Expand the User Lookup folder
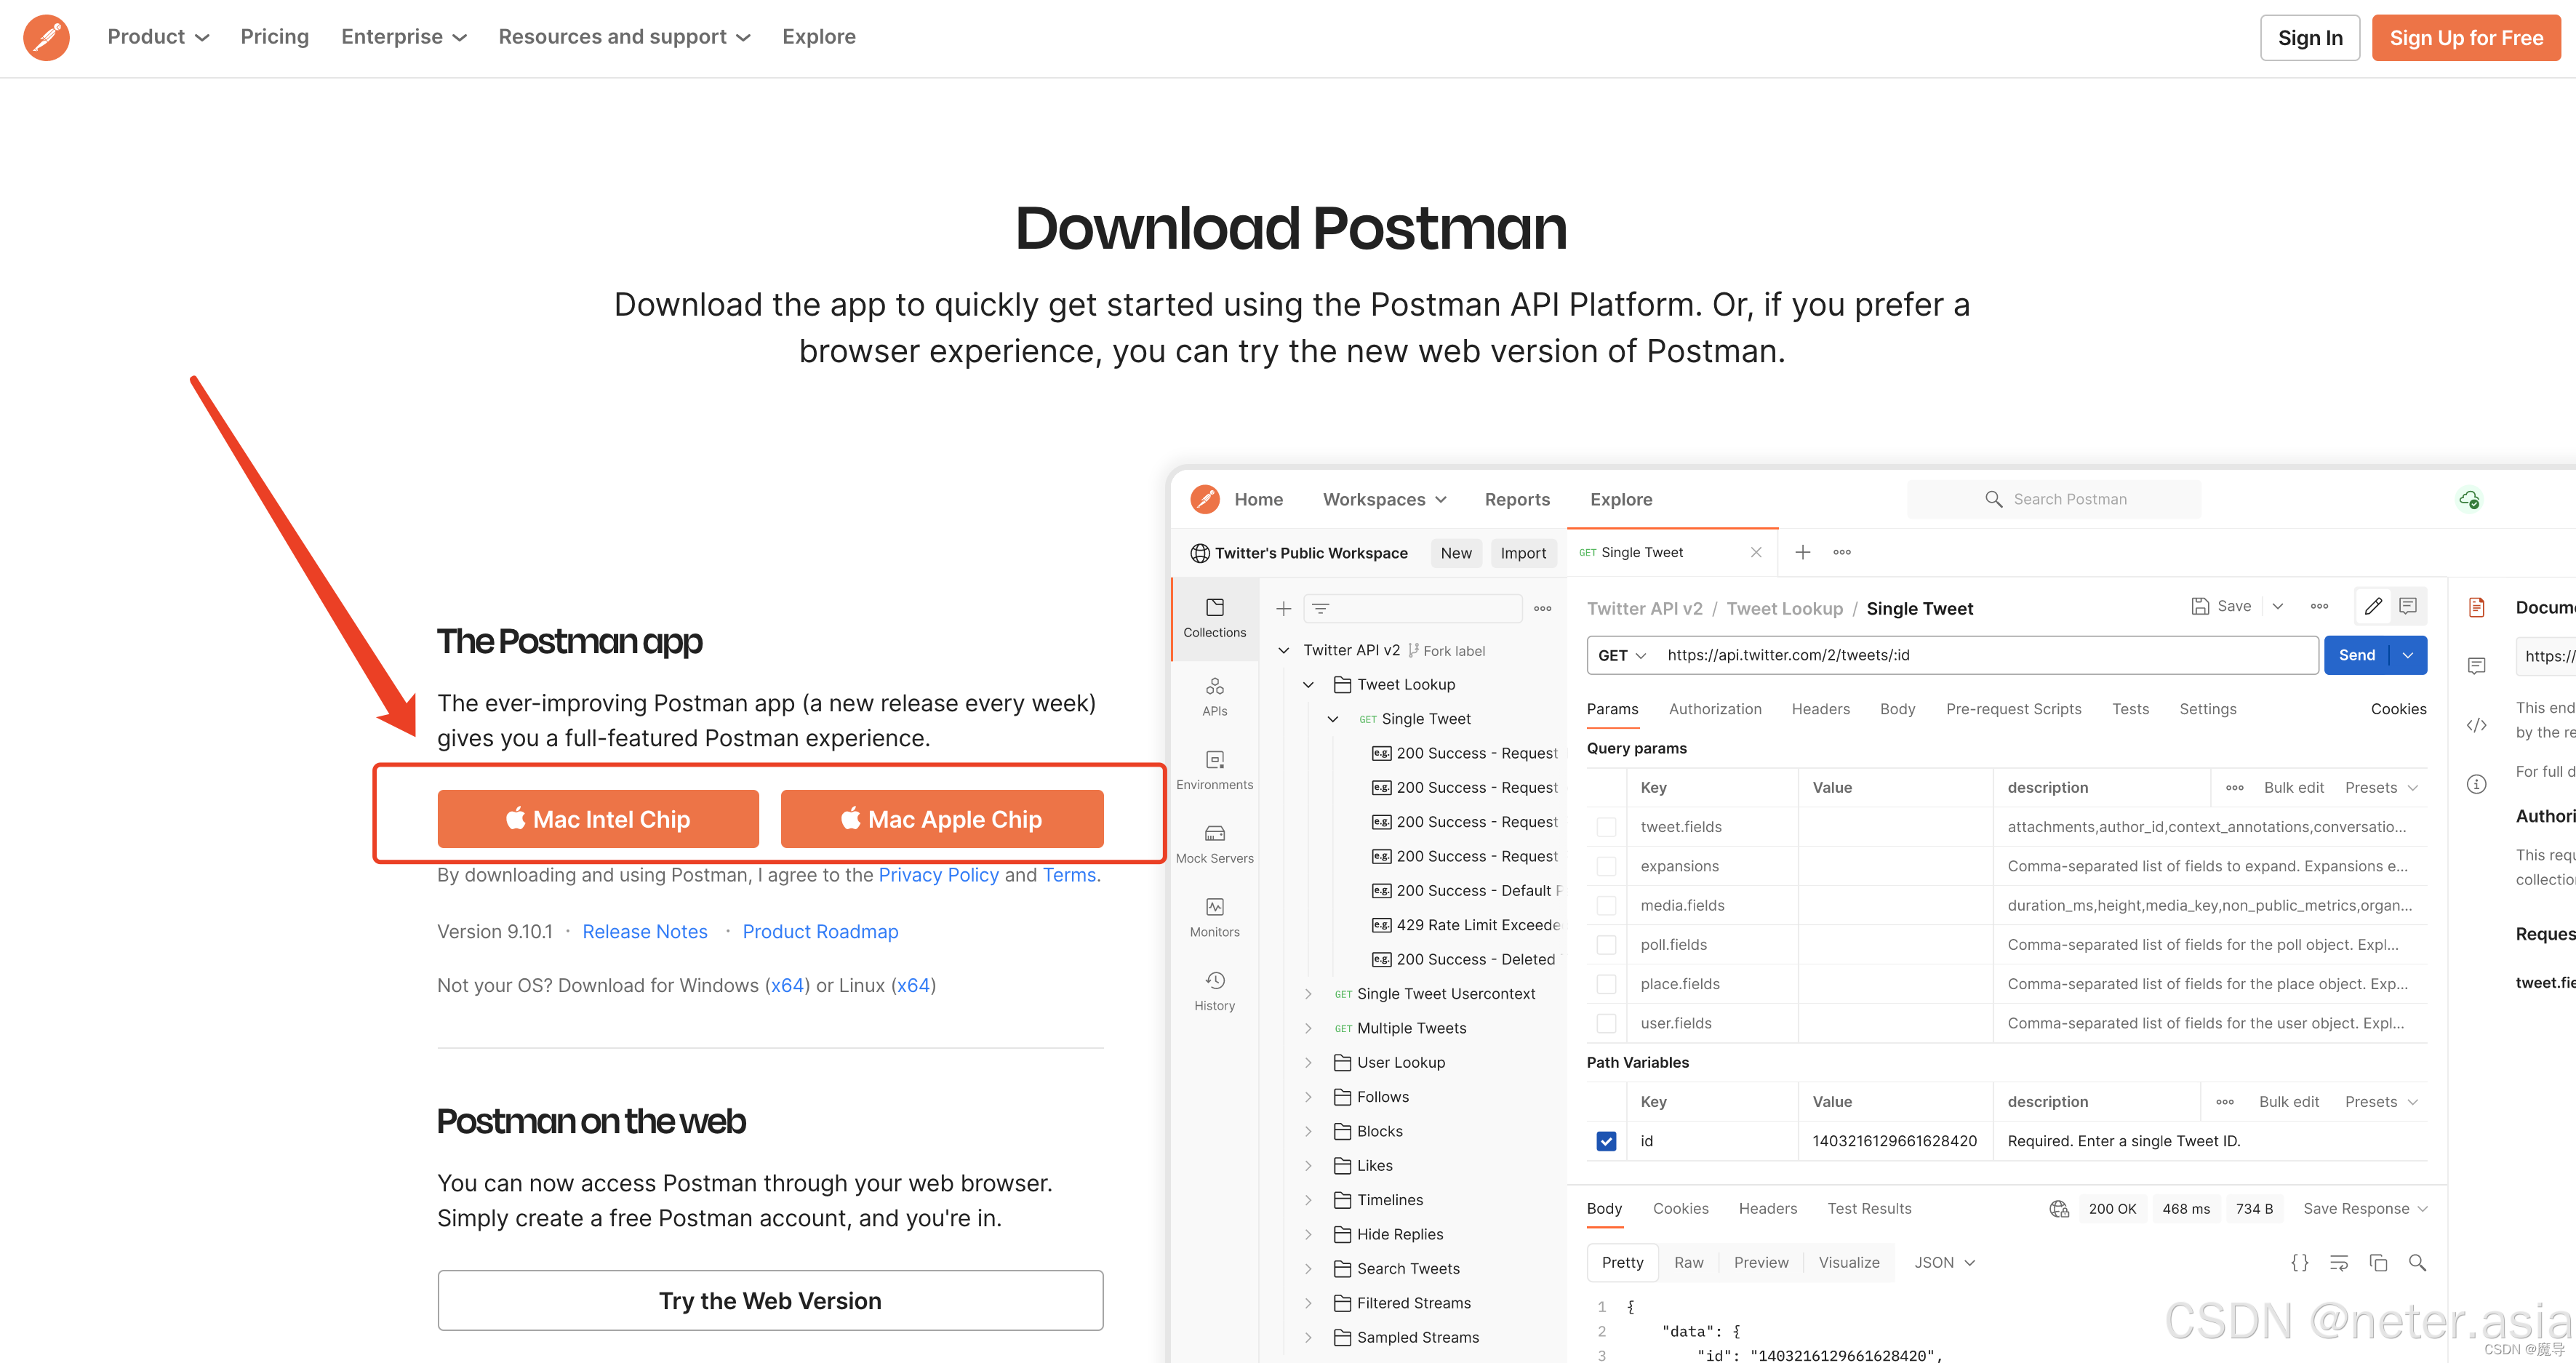Viewport: 2576px width, 1363px height. [1308, 1062]
